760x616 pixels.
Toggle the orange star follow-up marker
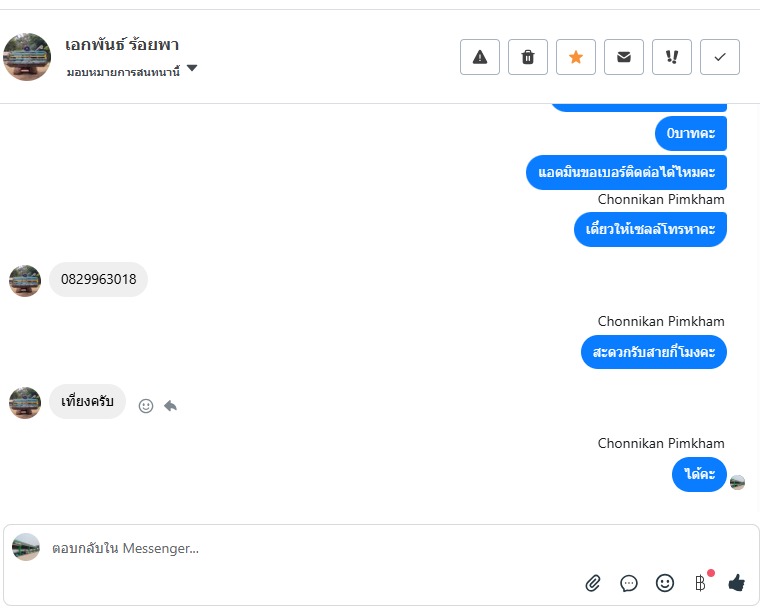pos(576,57)
